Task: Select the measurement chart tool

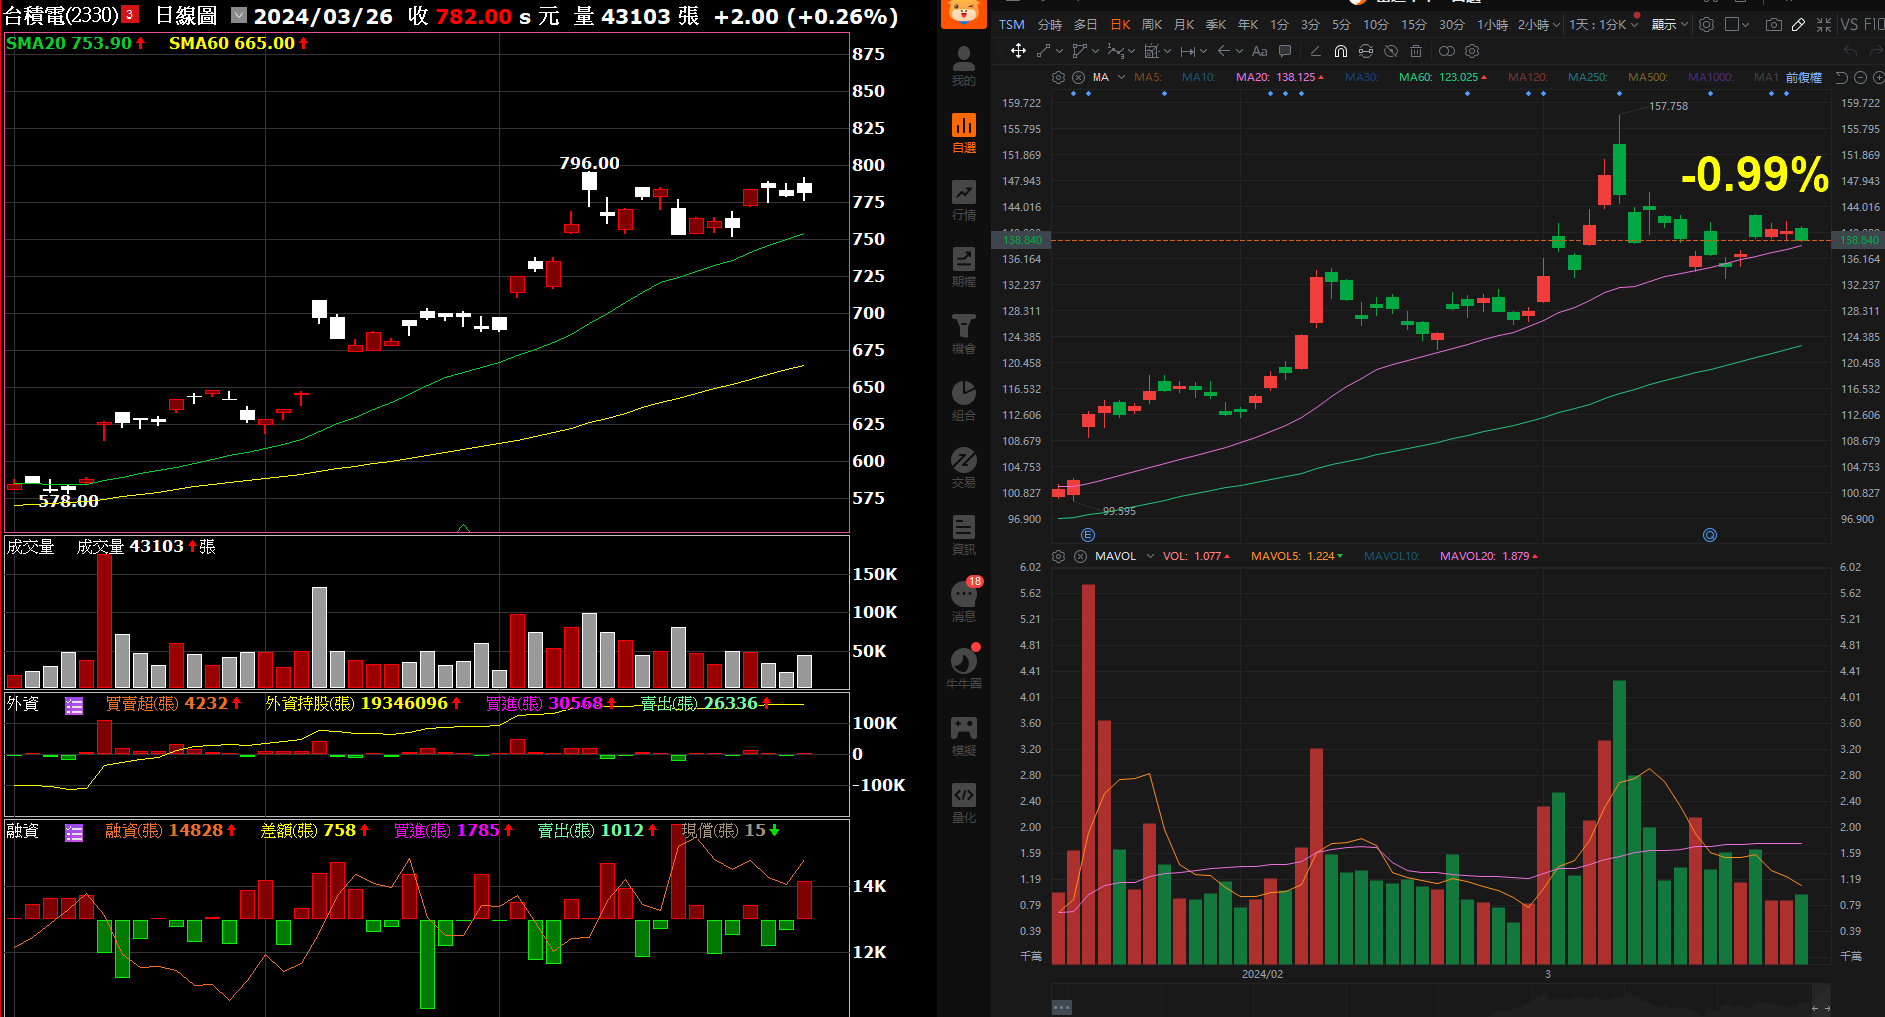Action: point(1151,51)
